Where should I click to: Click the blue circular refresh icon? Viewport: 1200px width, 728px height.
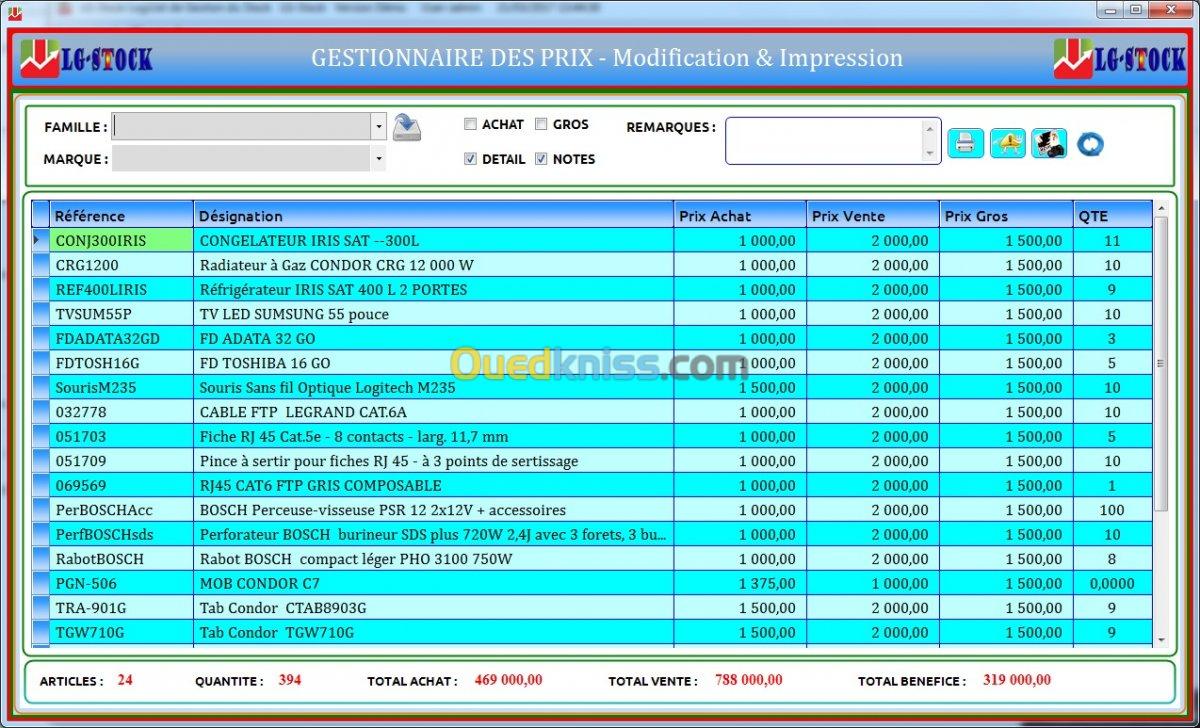click(1090, 144)
